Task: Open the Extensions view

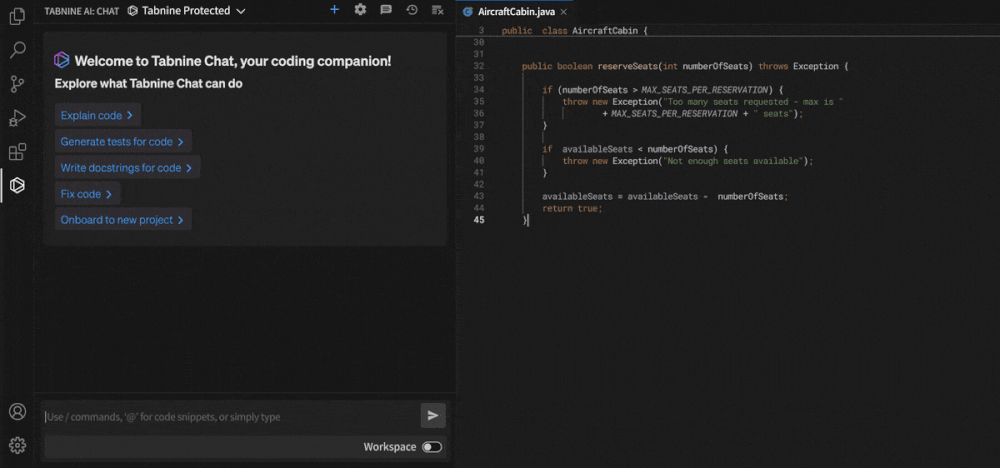Action: pos(17,152)
